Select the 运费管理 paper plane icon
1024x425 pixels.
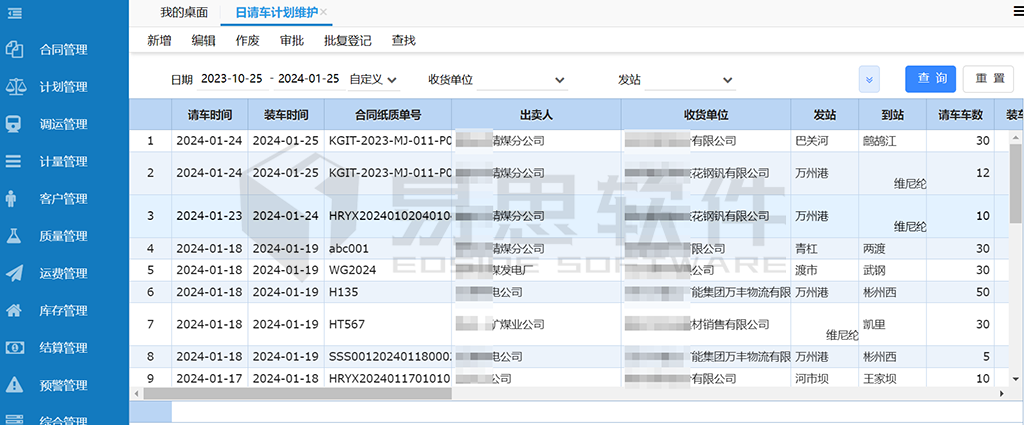[15, 273]
